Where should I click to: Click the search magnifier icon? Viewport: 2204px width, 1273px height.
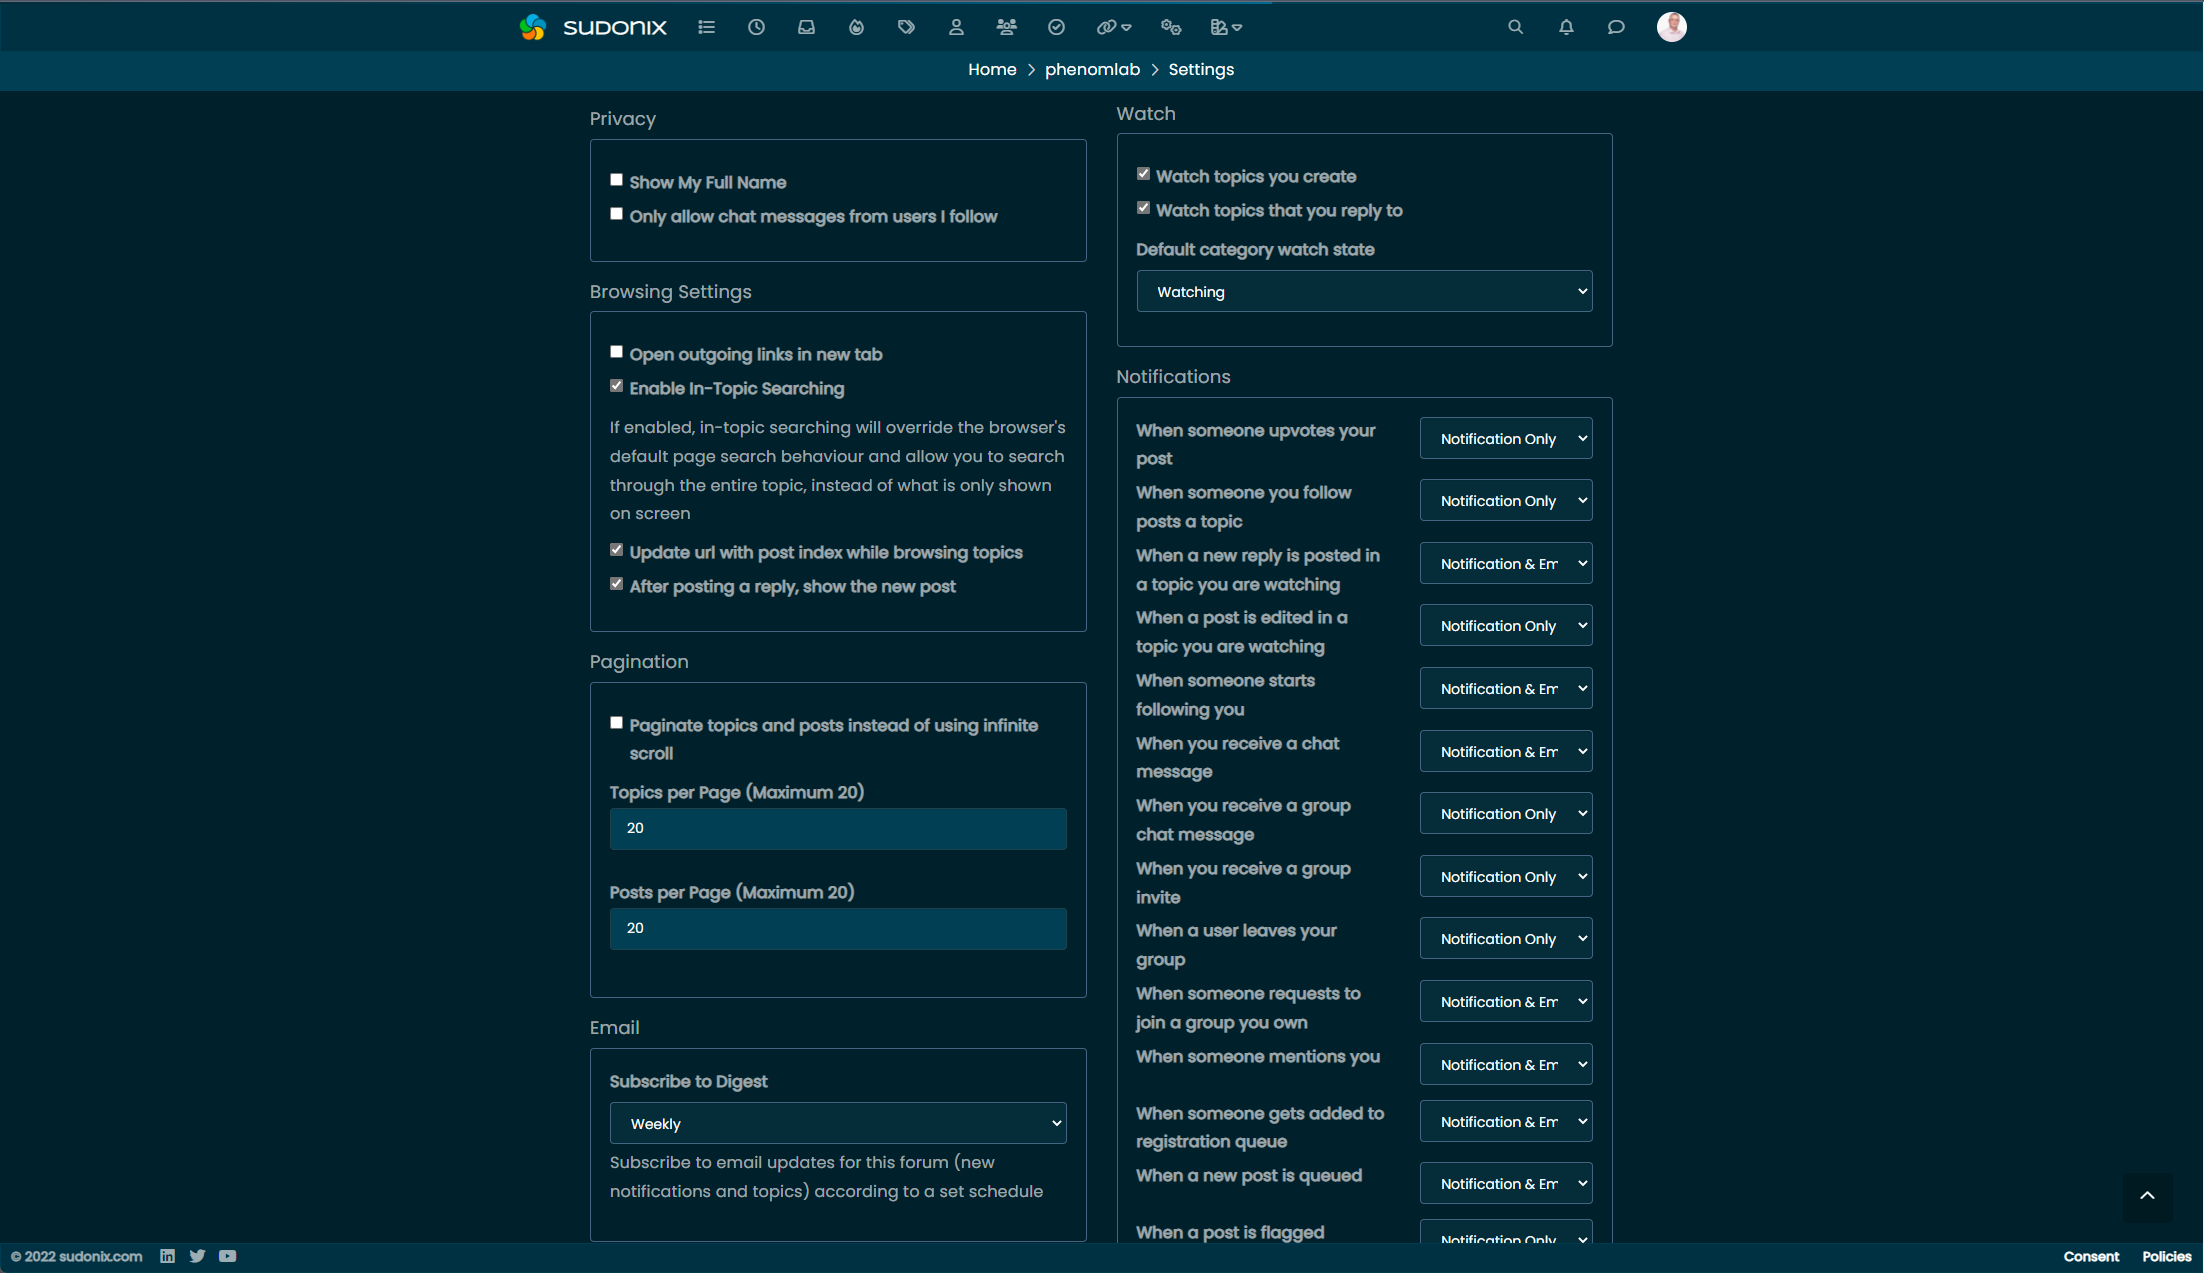coord(1516,27)
